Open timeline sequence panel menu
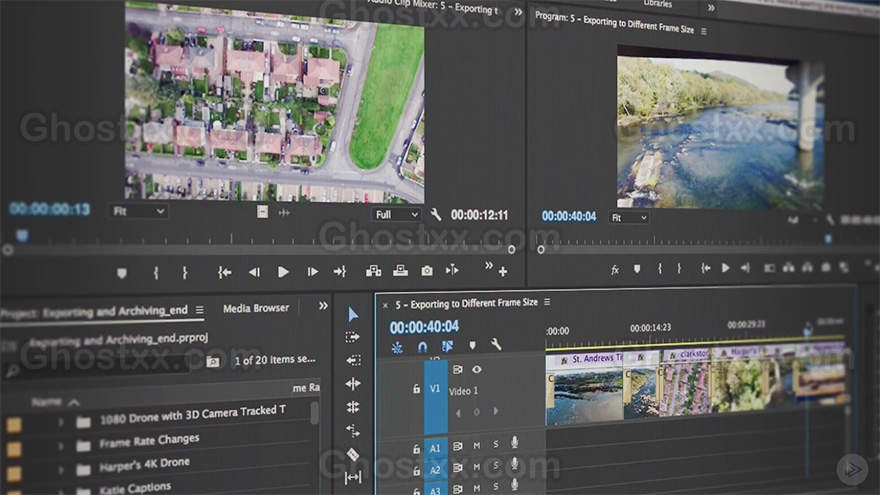The width and height of the screenshot is (880, 495). [x=547, y=302]
